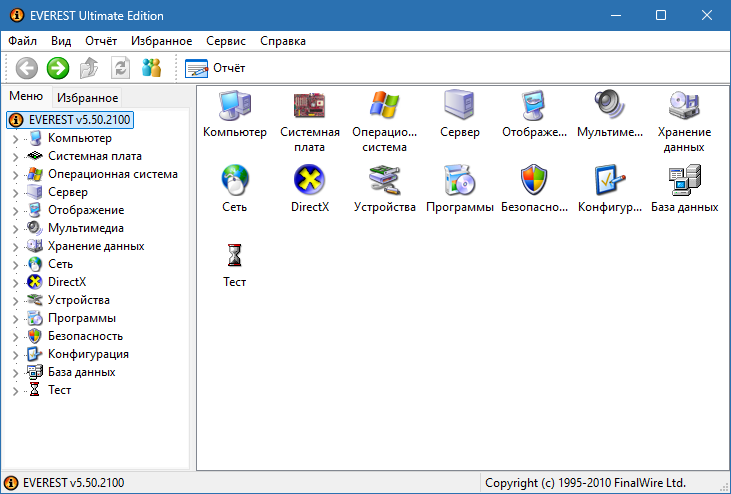The width and height of the screenshot is (731, 494).
Task: Expand the Отображение tree node
Action: (x=15, y=211)
